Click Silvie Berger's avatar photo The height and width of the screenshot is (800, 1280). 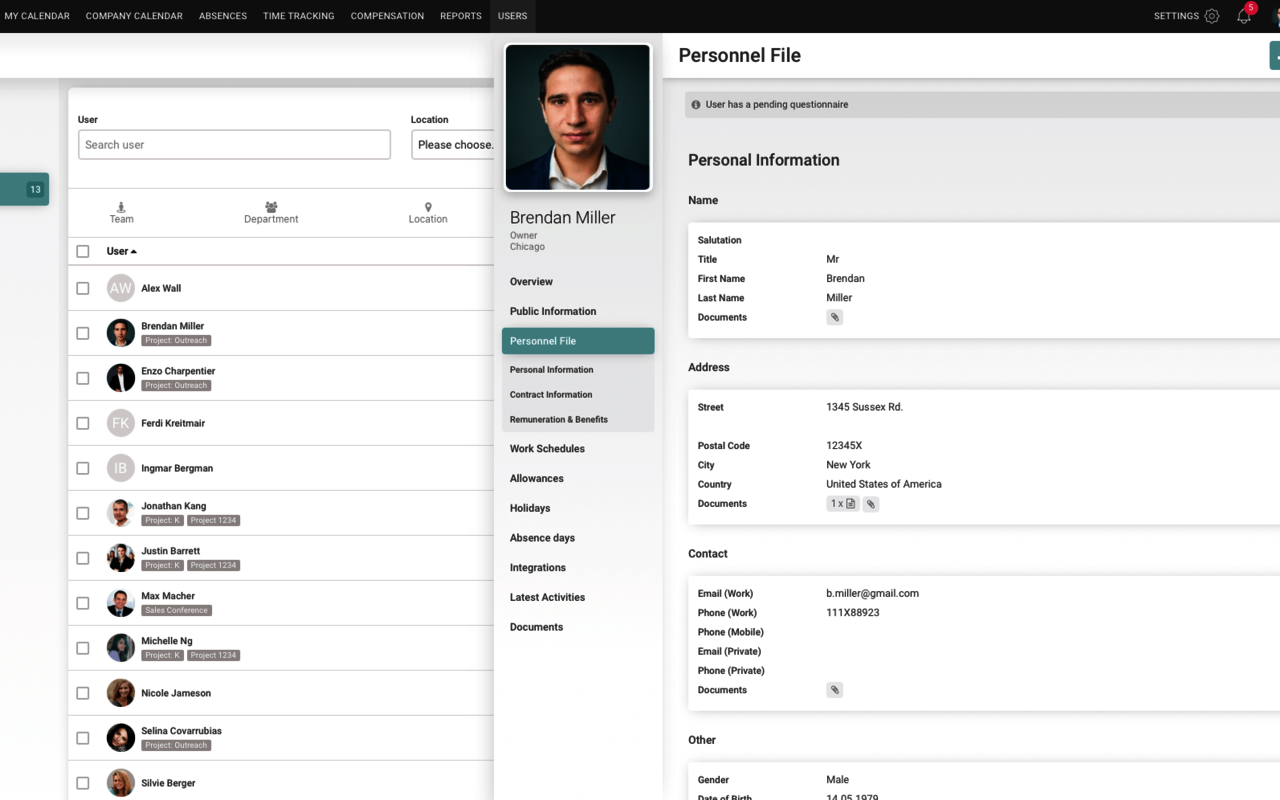click(121, 783)
